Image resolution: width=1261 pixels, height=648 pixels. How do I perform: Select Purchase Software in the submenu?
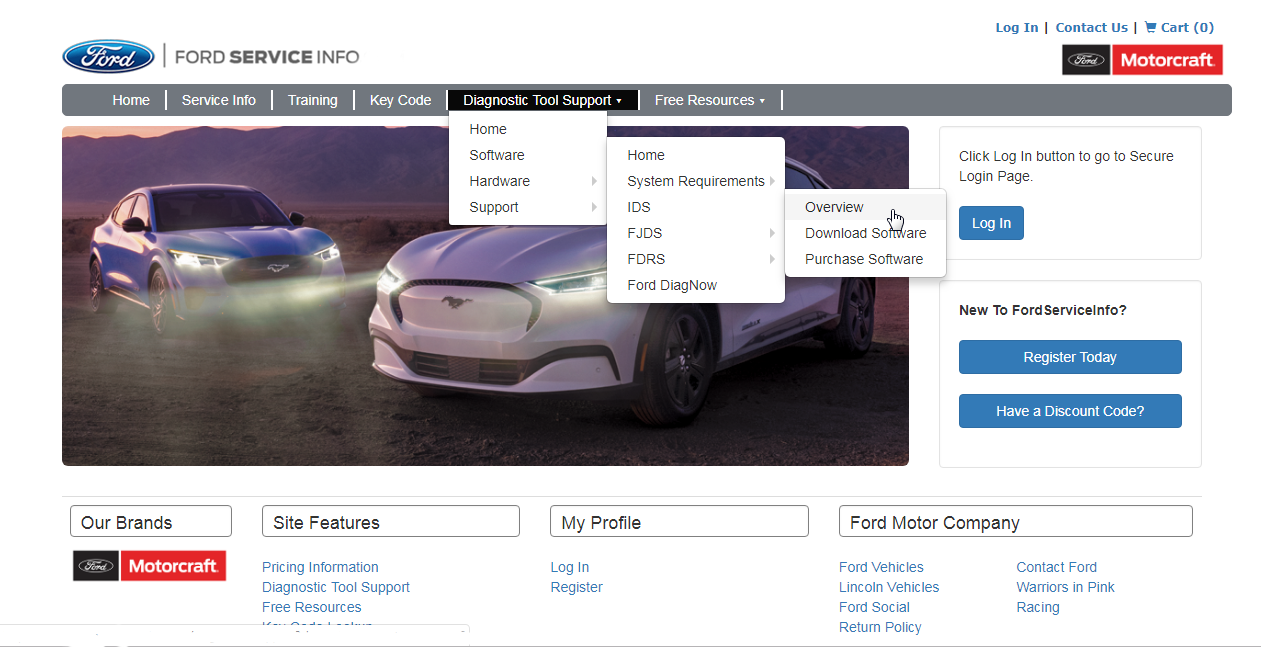(x=863, y=259)
